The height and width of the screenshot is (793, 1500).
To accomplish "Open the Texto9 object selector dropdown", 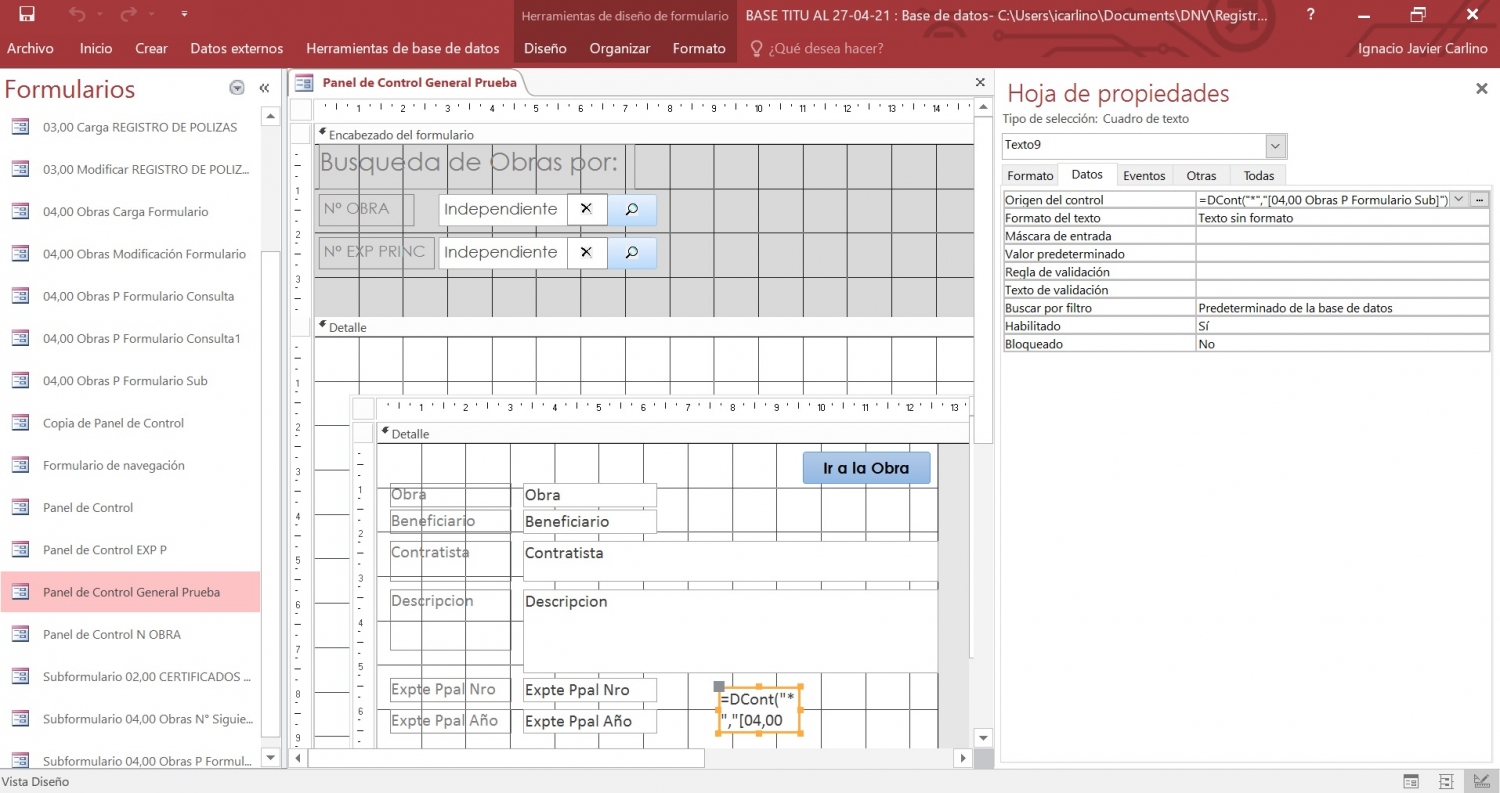I will pyautogui.click(x=1275, y=146).
